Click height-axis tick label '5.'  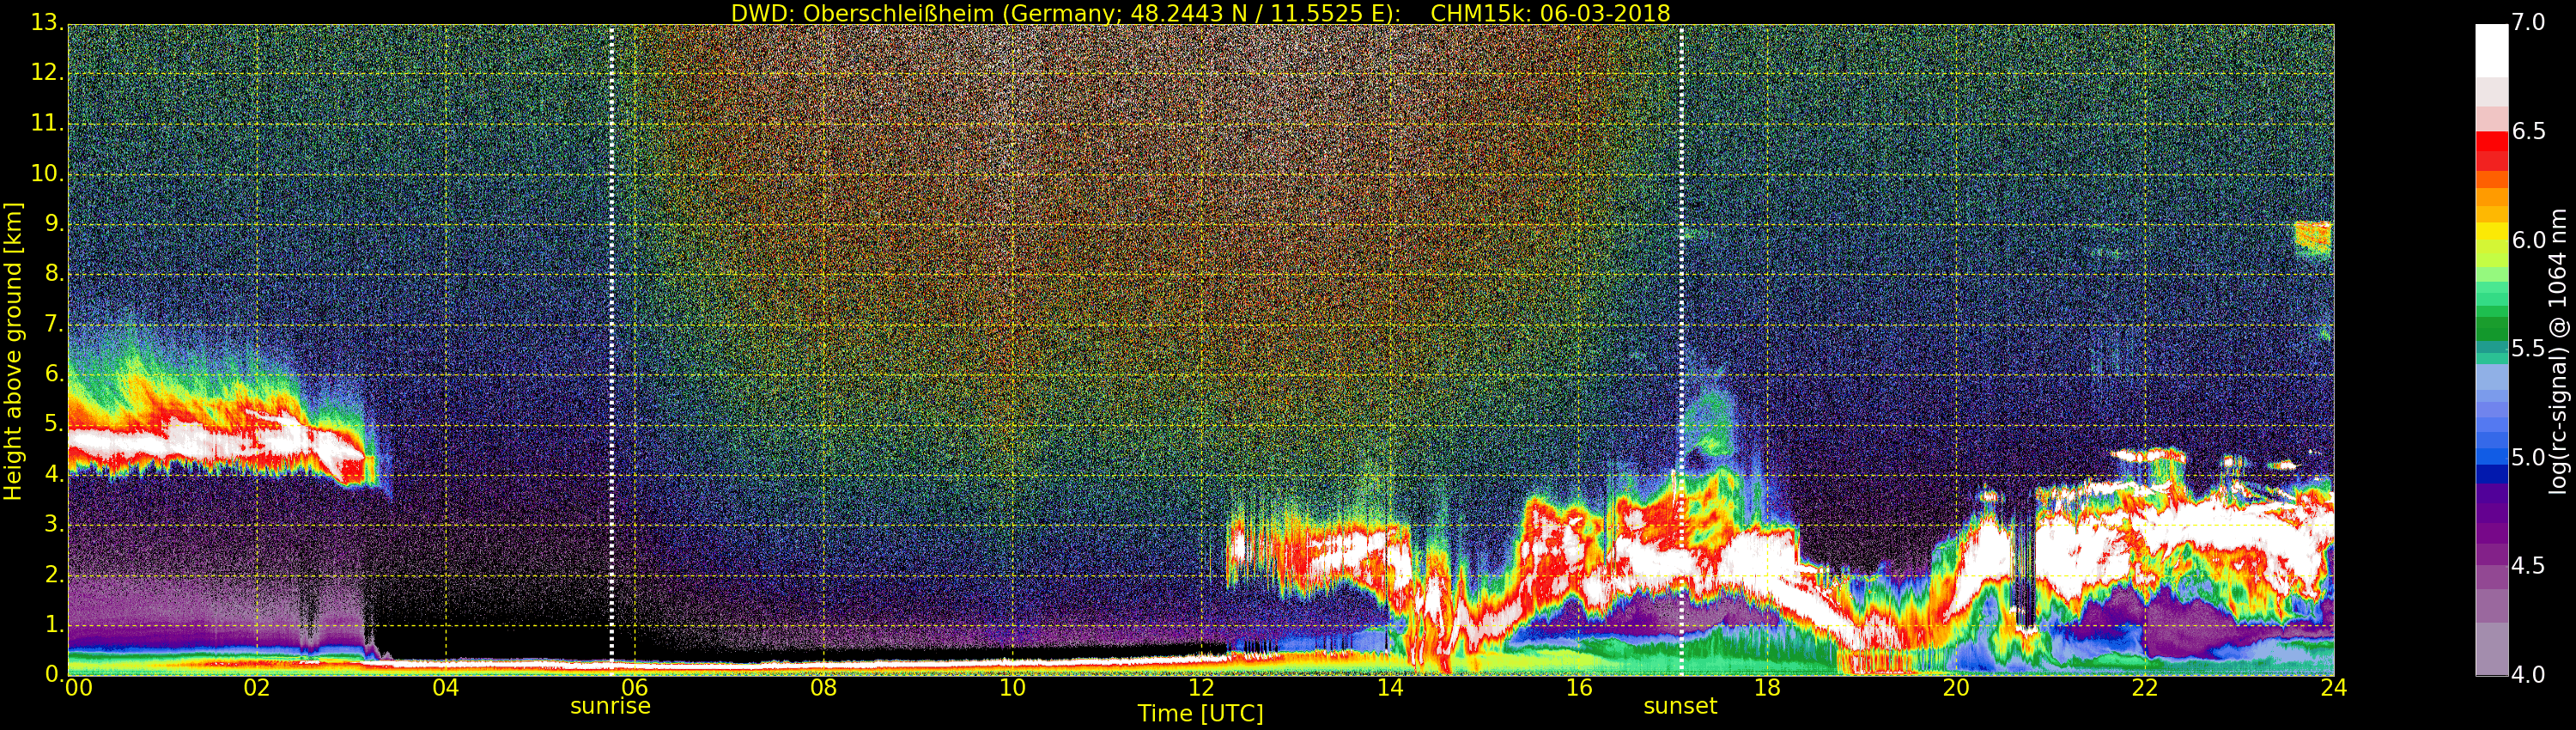pos(54,423)
